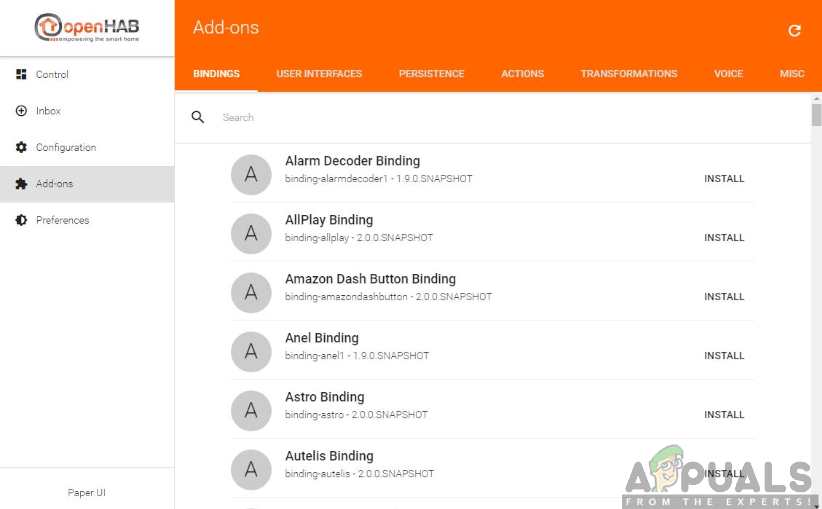The width and height of the screenshot is (822, 509).
Task: Click the Astro Binding avatar icon
Action: (251, 410)
